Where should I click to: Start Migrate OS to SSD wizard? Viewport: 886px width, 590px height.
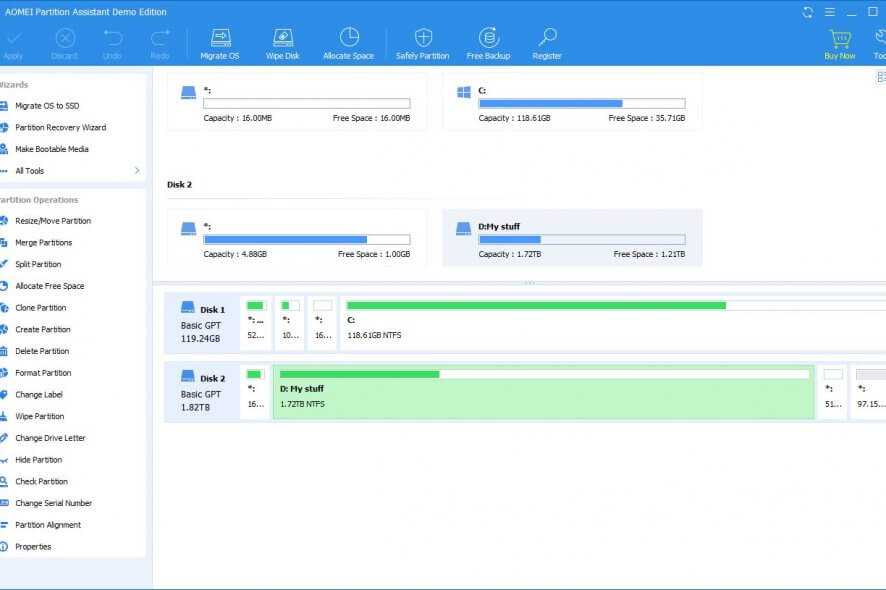coord(47,106)
